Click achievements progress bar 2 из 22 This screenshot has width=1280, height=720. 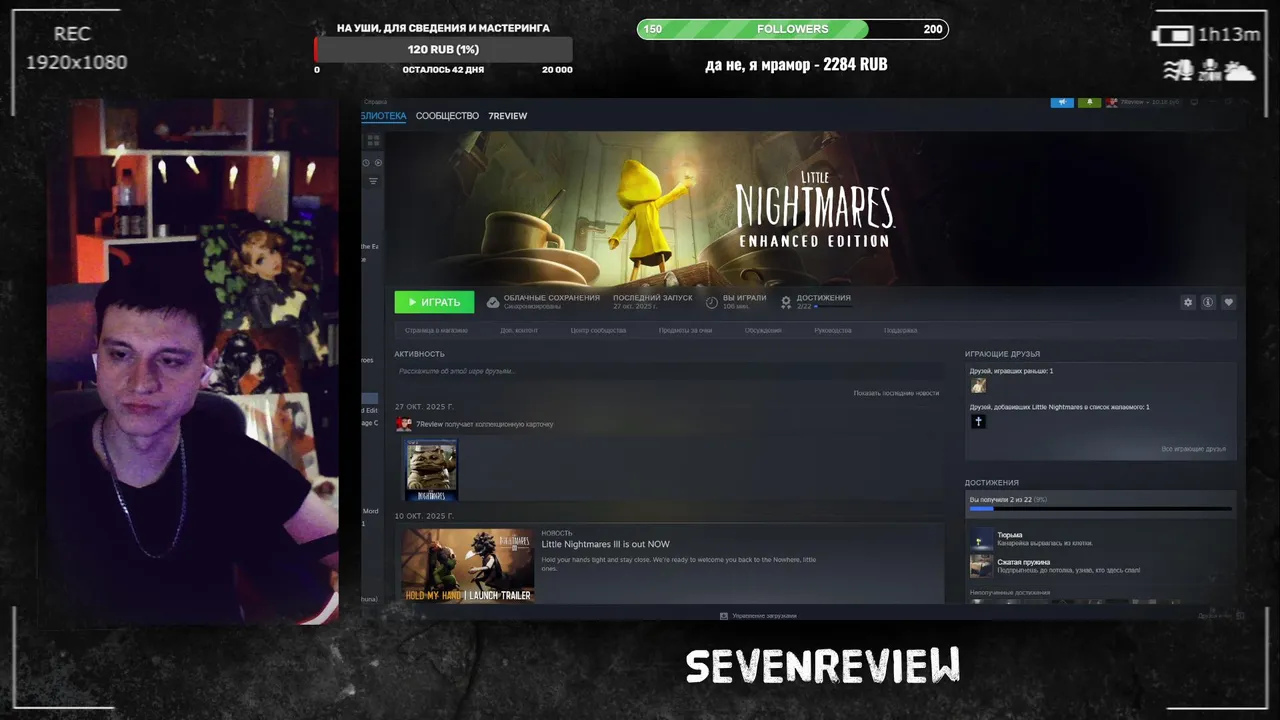point(1100,509)
